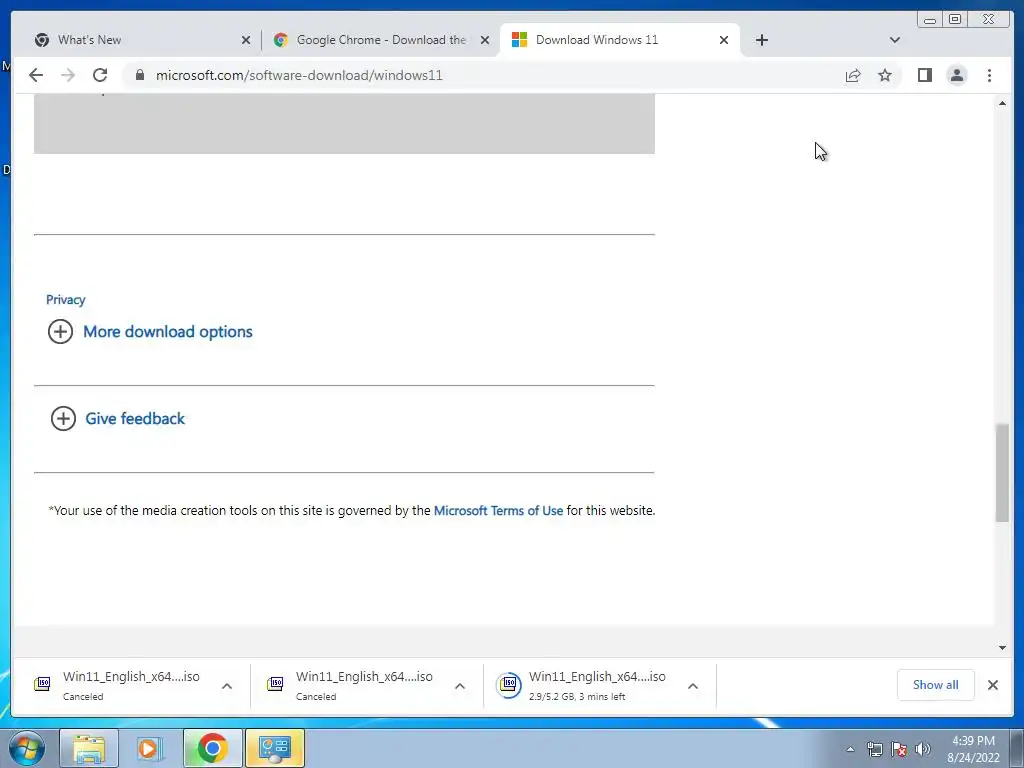
Task: Click network tray icon
Action: pos(874,749)
